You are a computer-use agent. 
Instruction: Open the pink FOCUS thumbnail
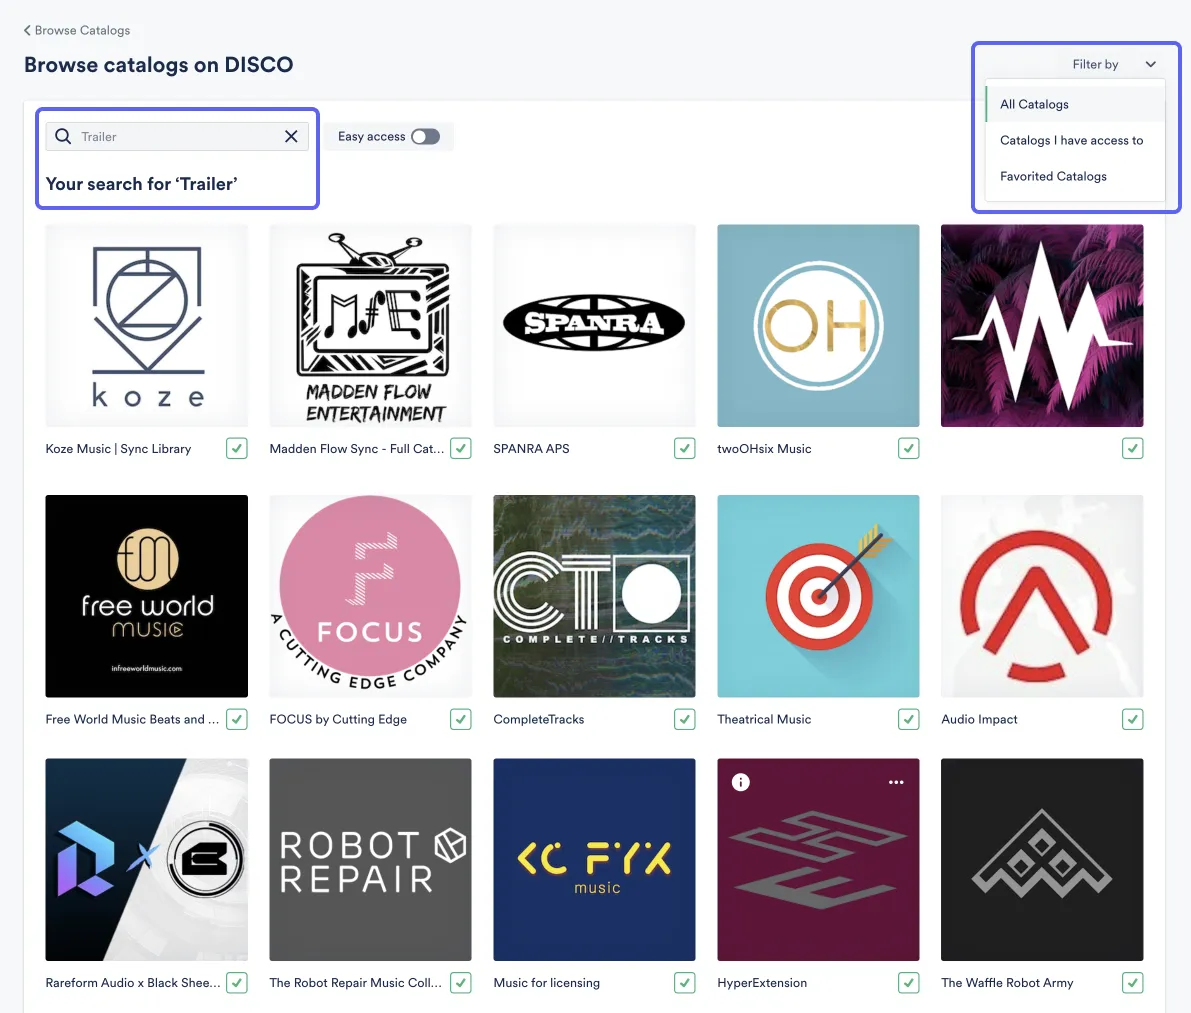click(x=371, y=596)
